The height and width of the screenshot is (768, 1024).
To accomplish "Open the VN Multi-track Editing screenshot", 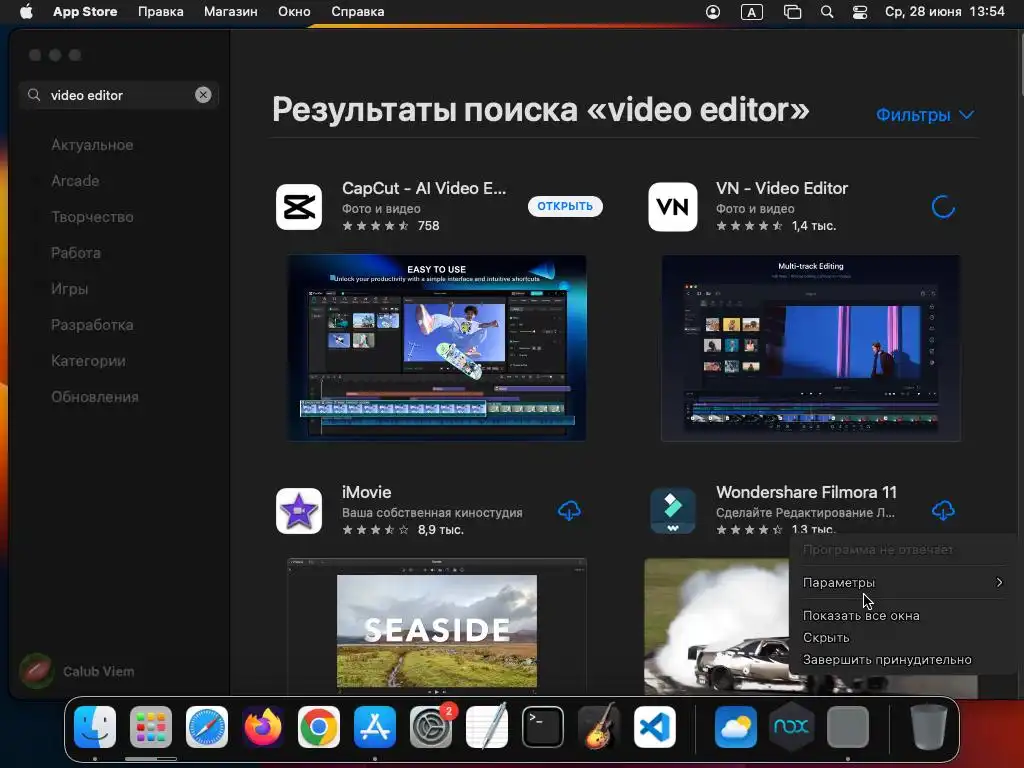I will point(810,348).
